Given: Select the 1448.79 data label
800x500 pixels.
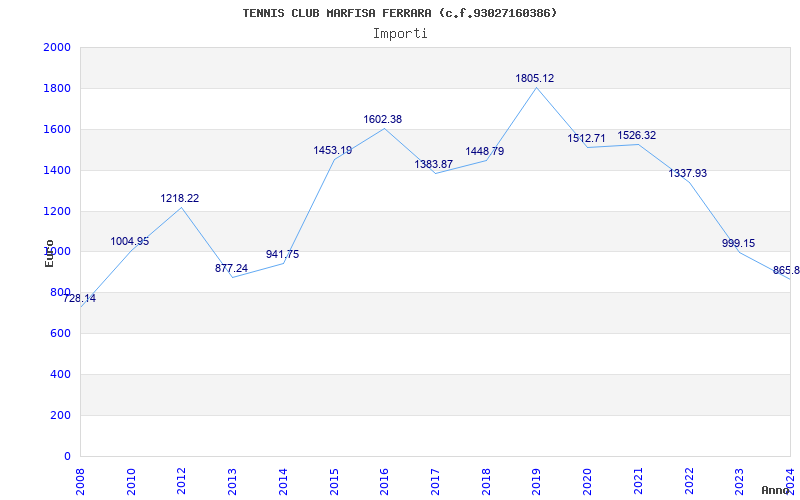Looking at the screenshot, I should pyautogui.click(x=485, y=152).
